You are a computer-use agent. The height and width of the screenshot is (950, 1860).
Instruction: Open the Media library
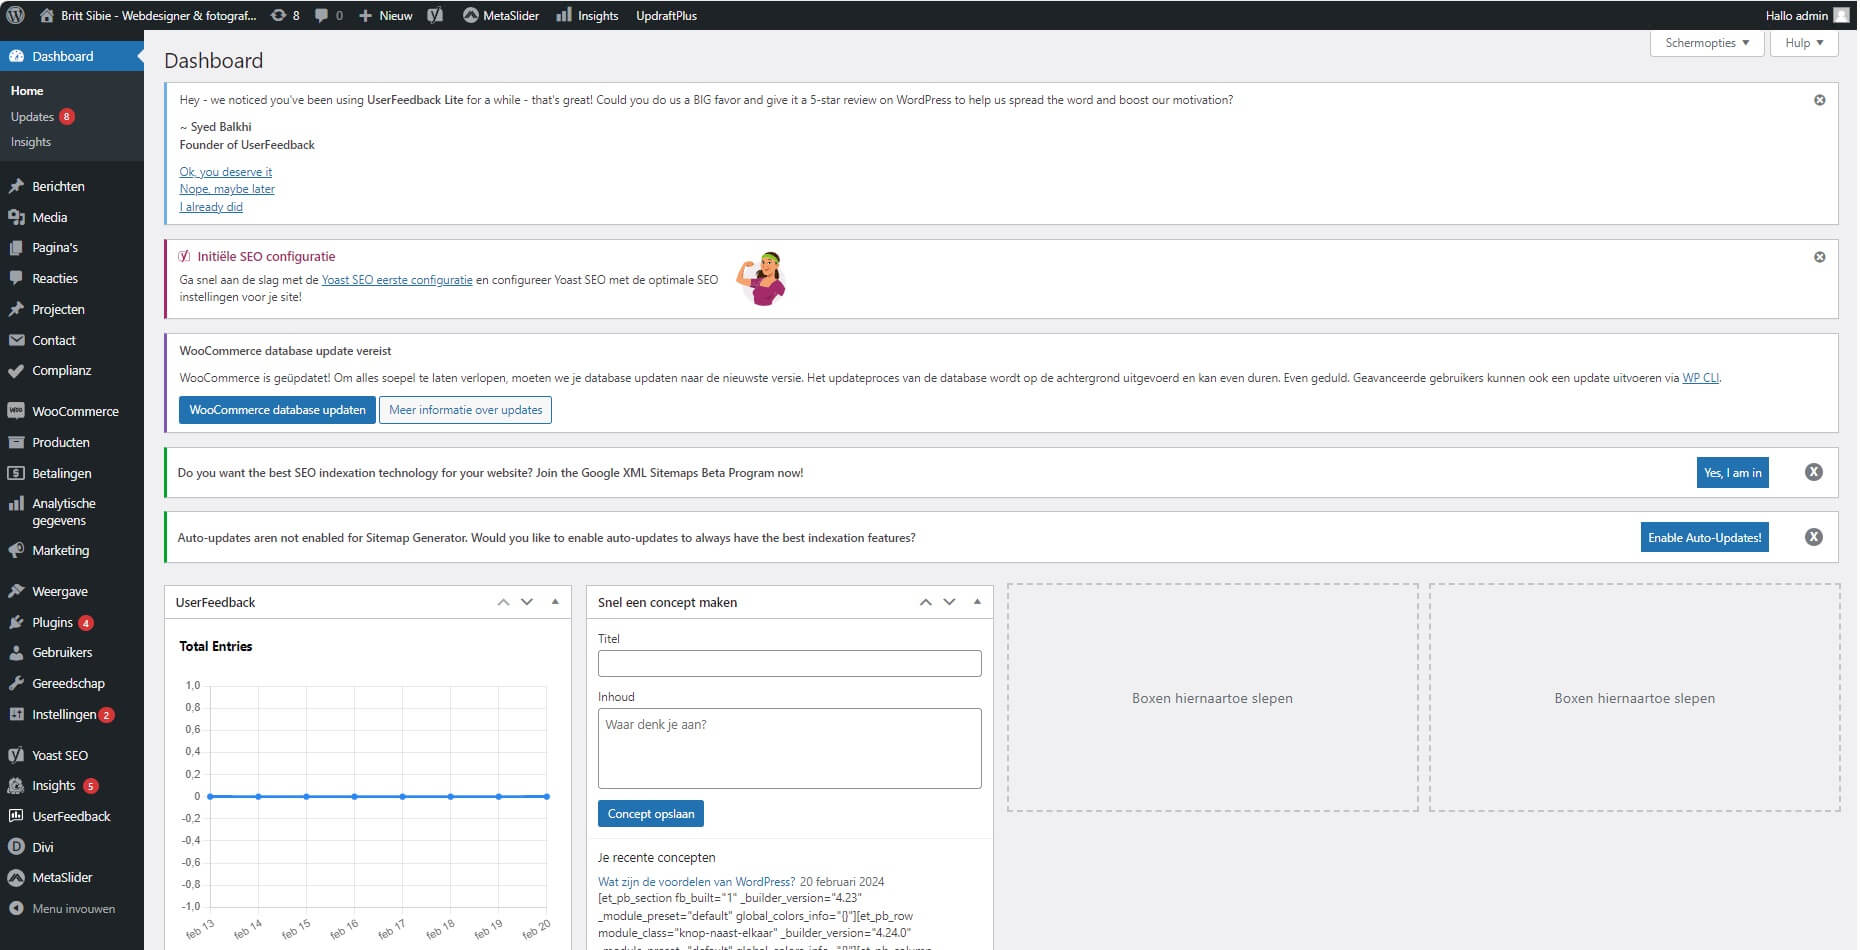[x=48, y=217]
